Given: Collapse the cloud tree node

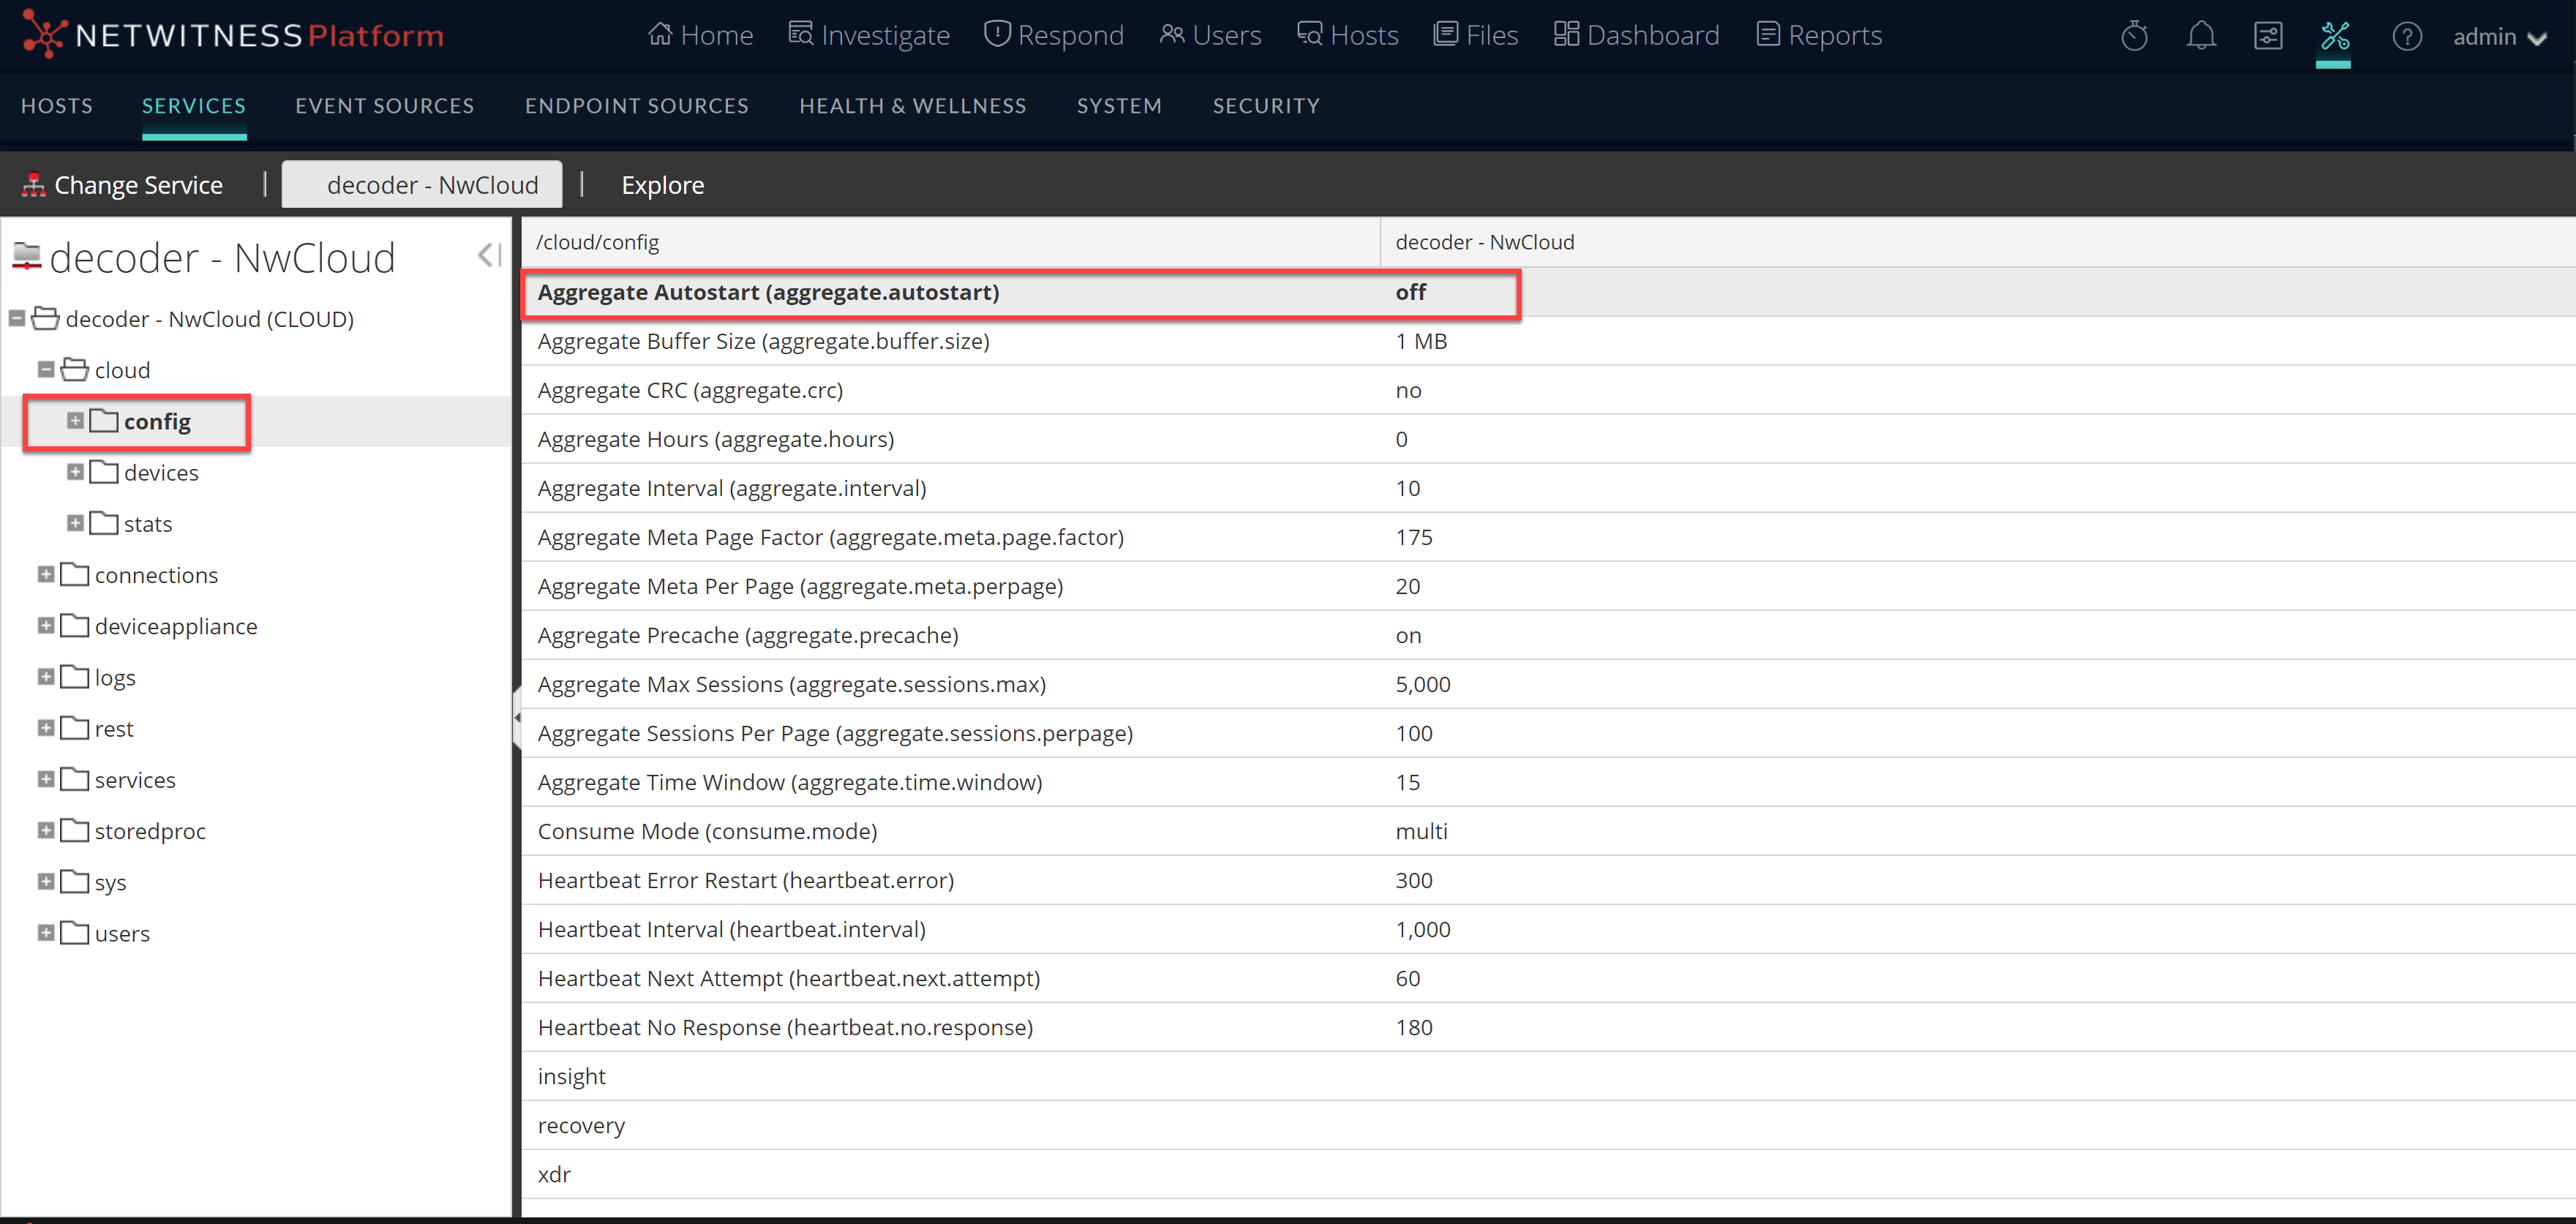Looking at the screenshot, I should tap(46, 370).
